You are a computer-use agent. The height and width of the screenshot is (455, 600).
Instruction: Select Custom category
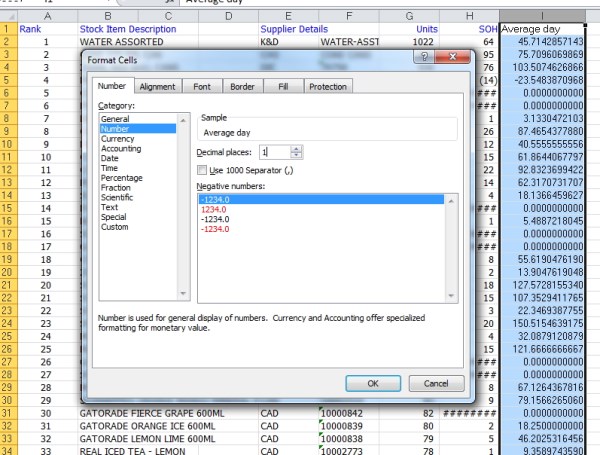pos(138,227)
